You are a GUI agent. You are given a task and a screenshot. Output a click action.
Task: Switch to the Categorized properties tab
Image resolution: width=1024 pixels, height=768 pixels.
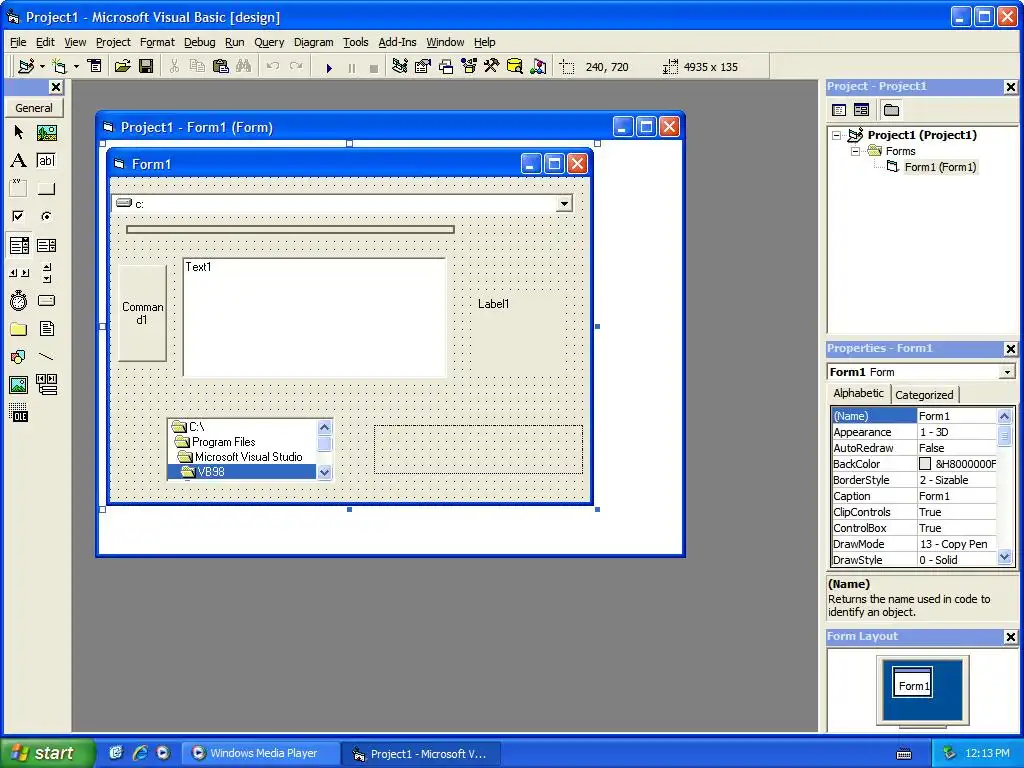[x=924, y=394]
